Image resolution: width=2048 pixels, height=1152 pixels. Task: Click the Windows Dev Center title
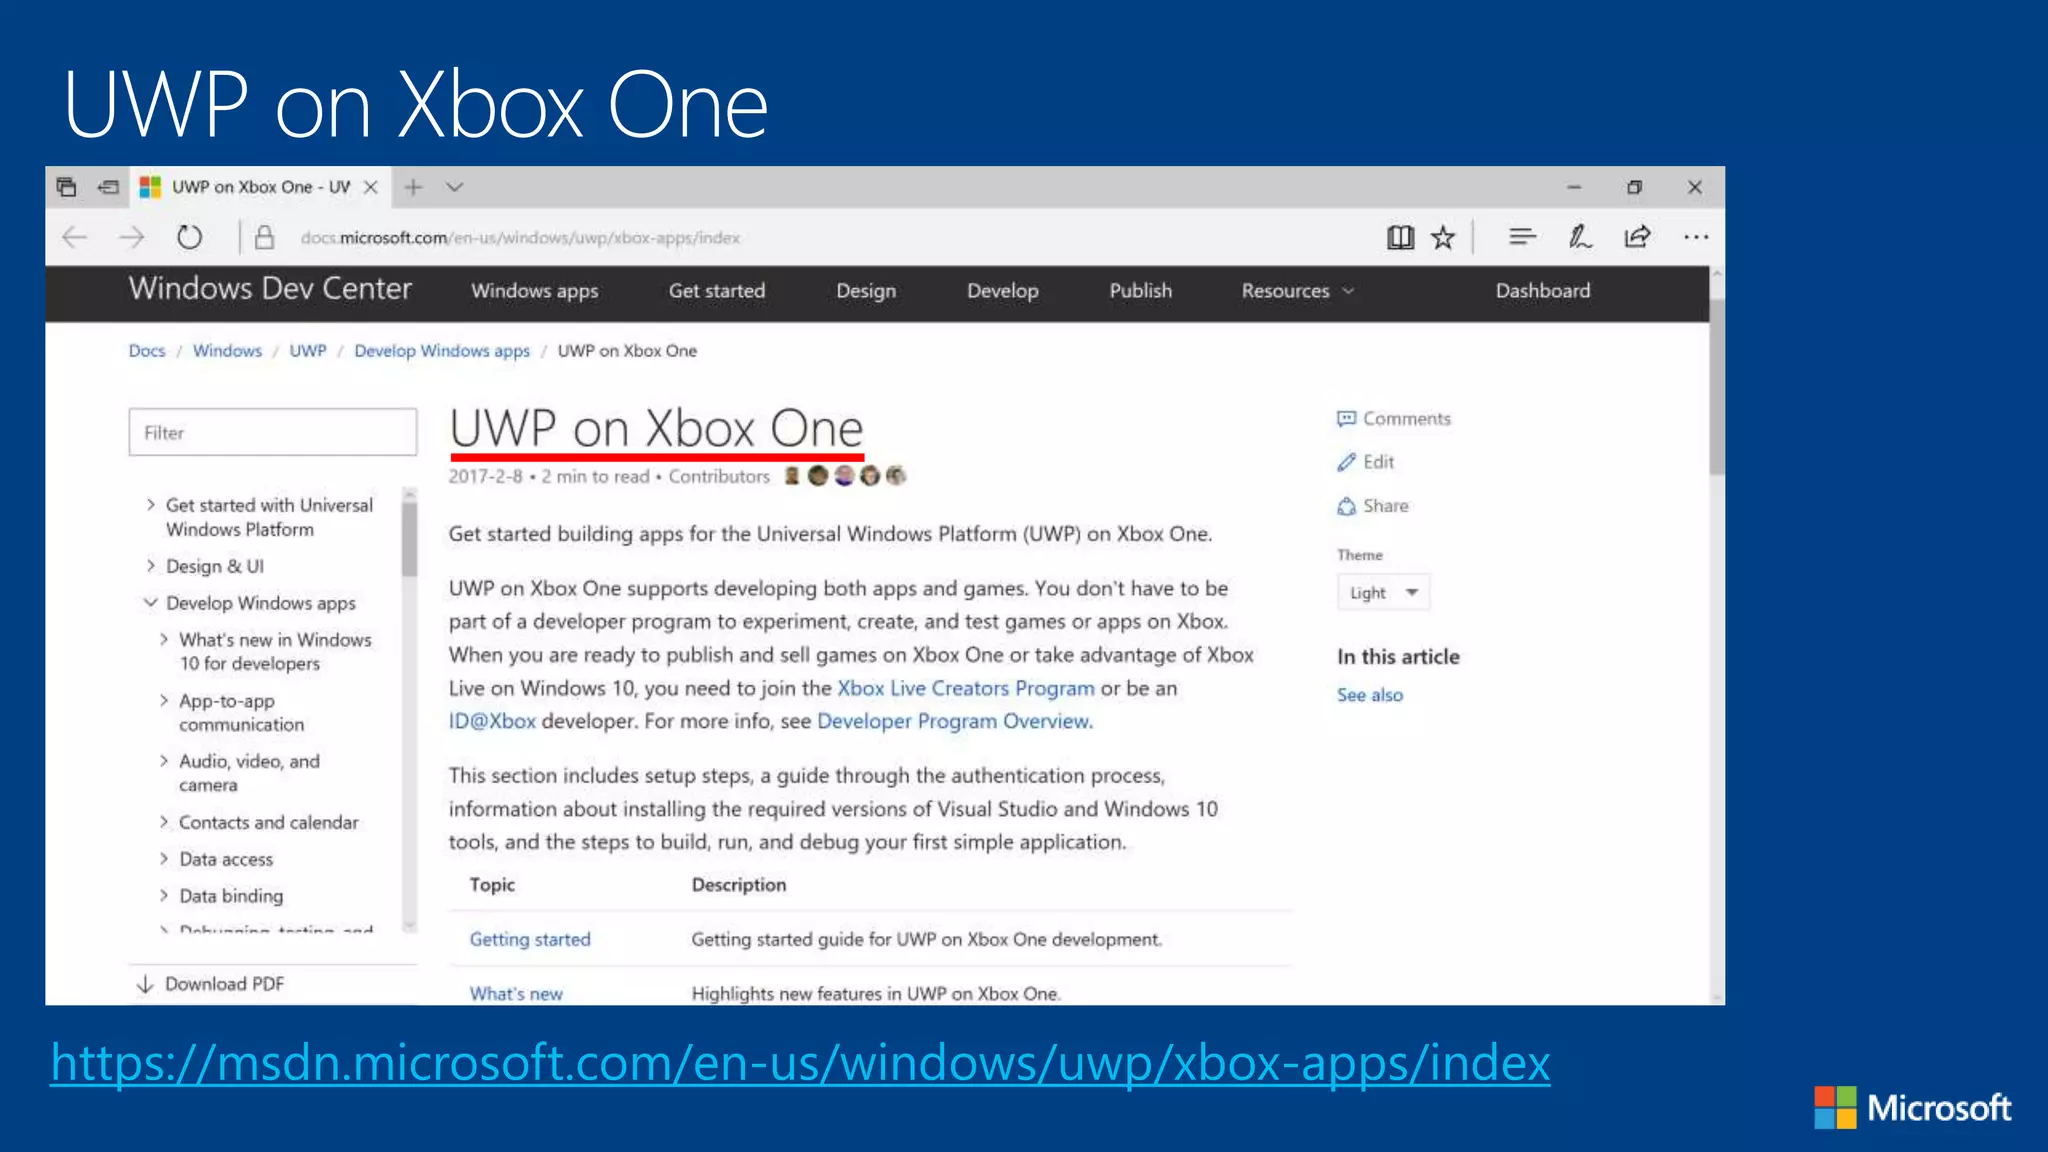click(x=270, y=289)
